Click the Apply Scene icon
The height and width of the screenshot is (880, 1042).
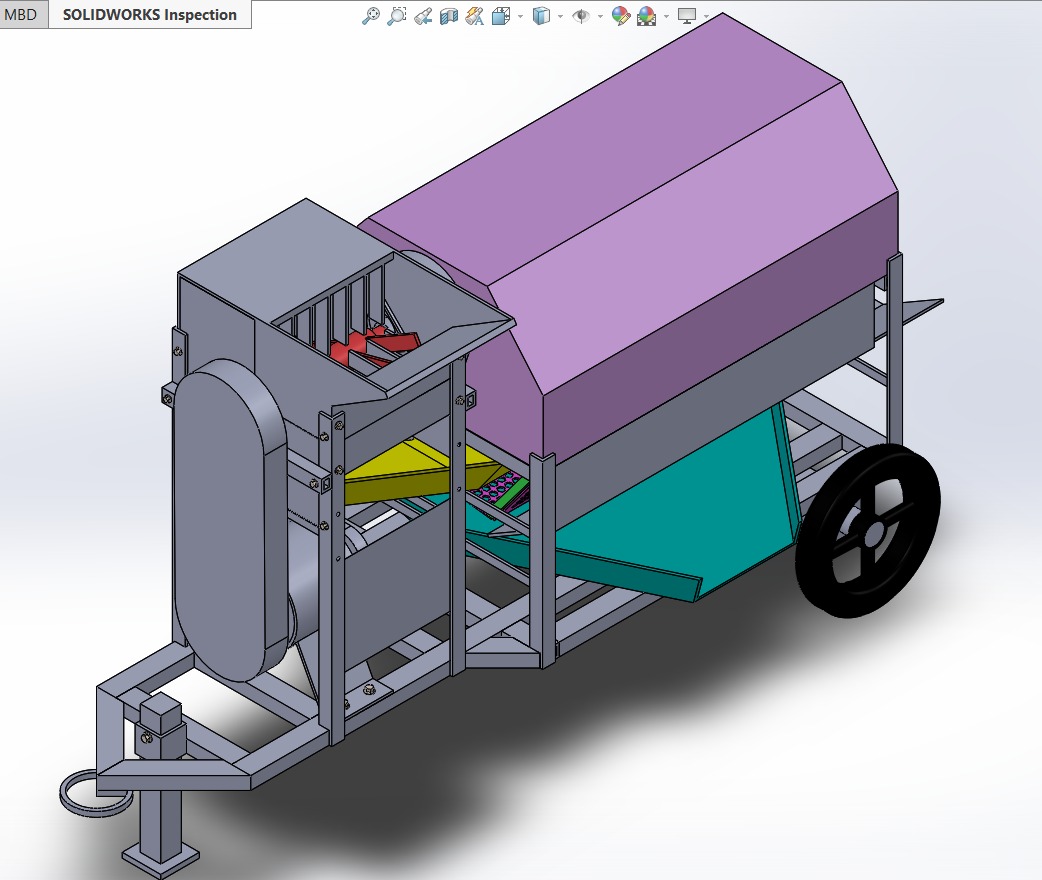pos(644,16)
